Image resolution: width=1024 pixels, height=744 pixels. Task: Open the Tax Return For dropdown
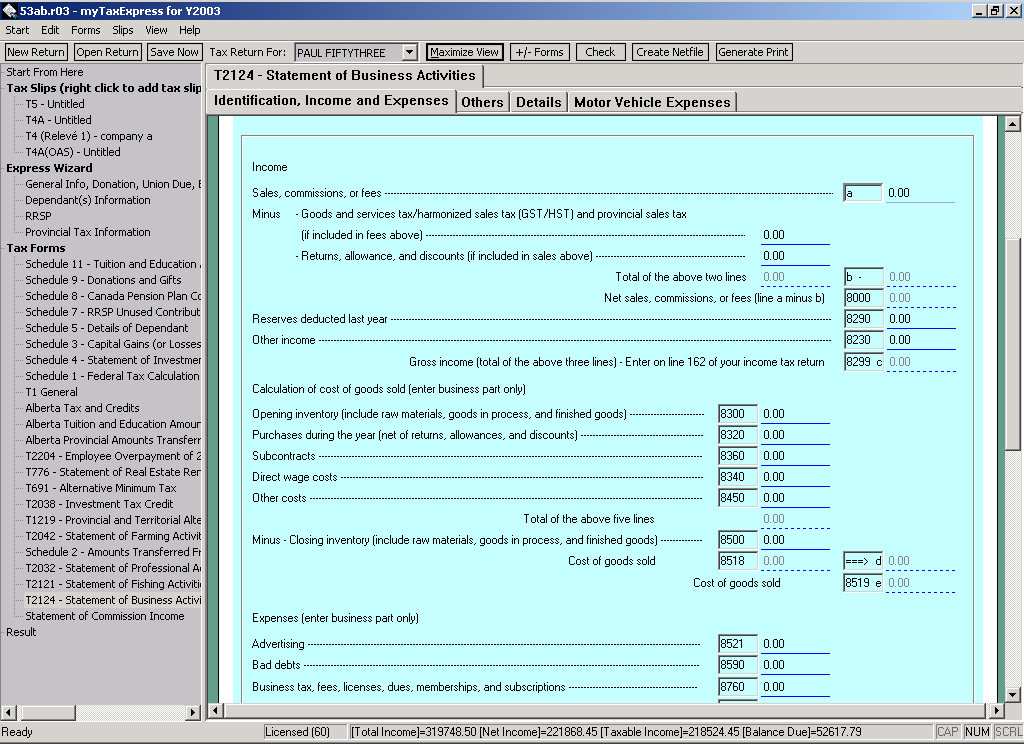pyautogui.click(x=409, y=52)
